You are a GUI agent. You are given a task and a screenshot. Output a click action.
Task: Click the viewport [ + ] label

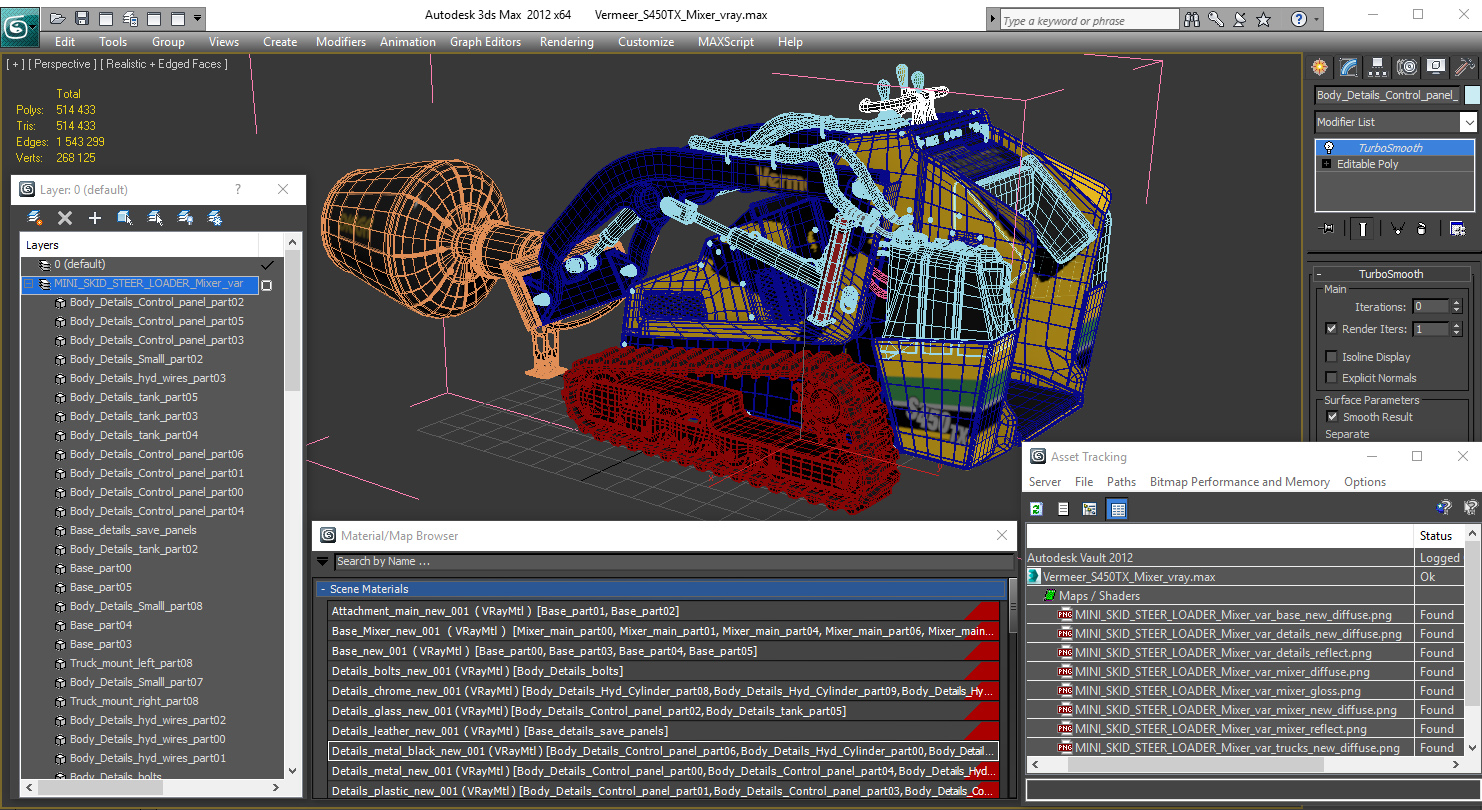click(x=15, y=64)
